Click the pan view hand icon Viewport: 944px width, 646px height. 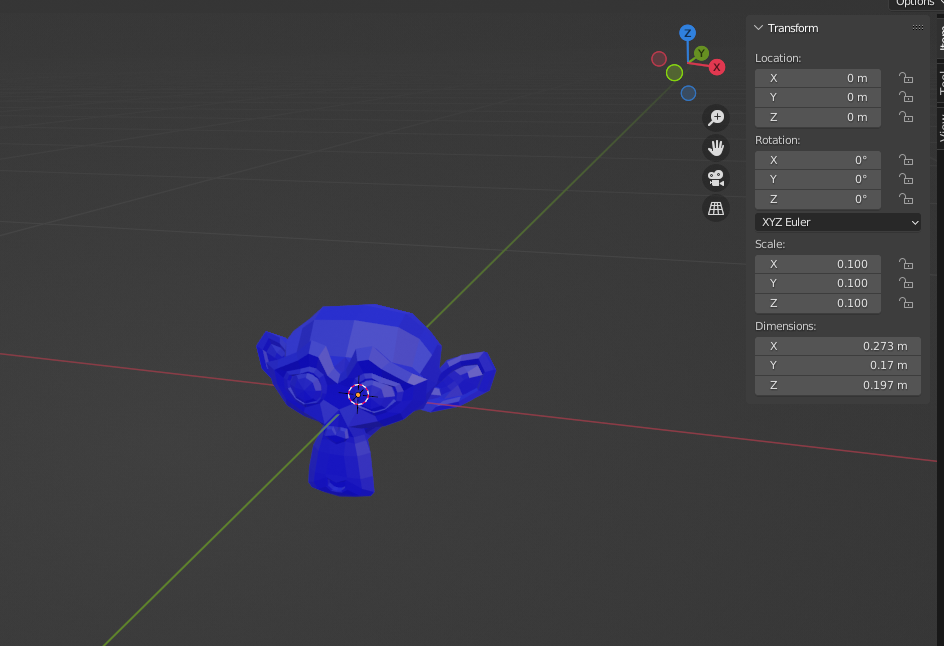716,148
